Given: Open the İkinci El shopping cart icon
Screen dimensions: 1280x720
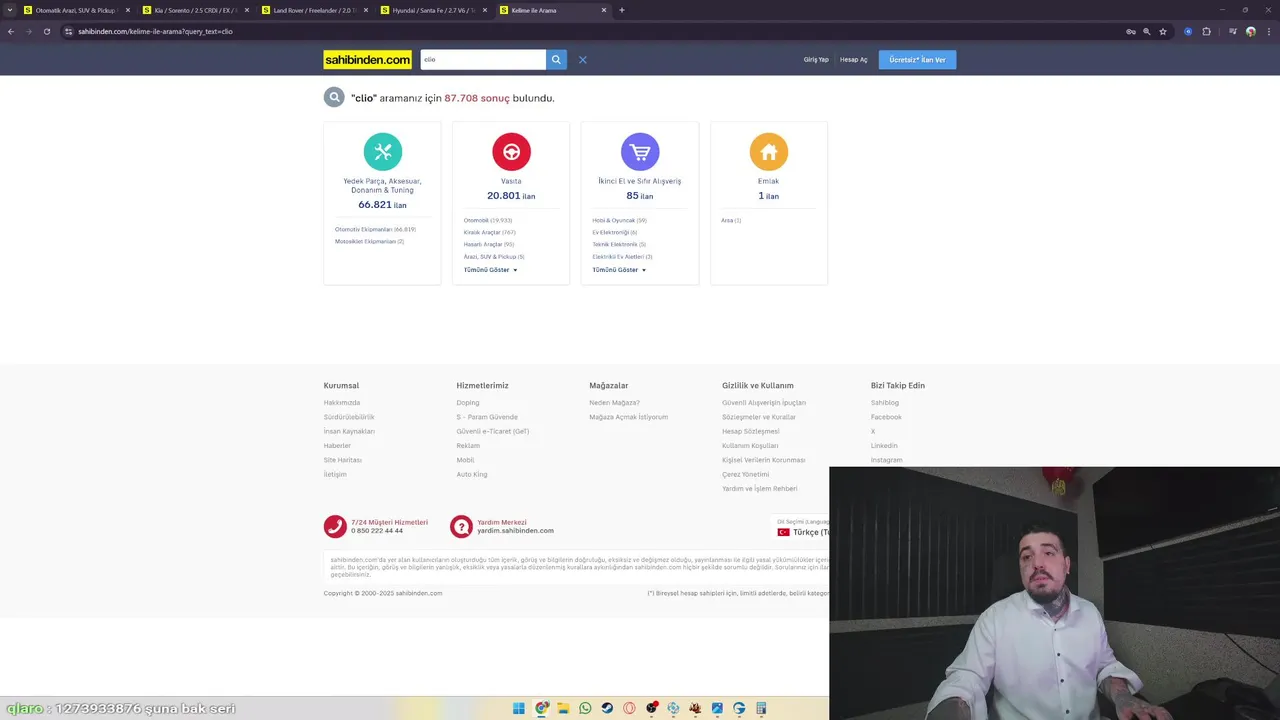Looking at the screenshot, I should (x=640, y=152).
